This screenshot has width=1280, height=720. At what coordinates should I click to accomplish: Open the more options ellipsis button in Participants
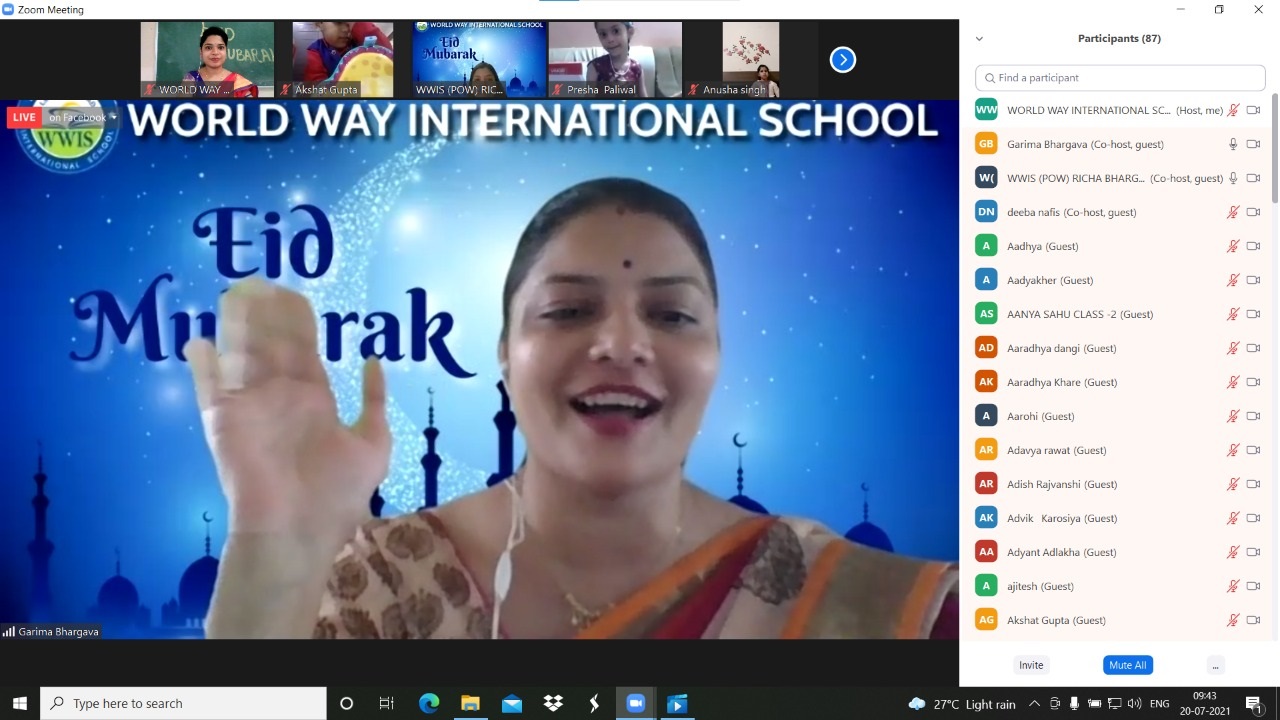pyautogui.click(x=1215, y=665)
